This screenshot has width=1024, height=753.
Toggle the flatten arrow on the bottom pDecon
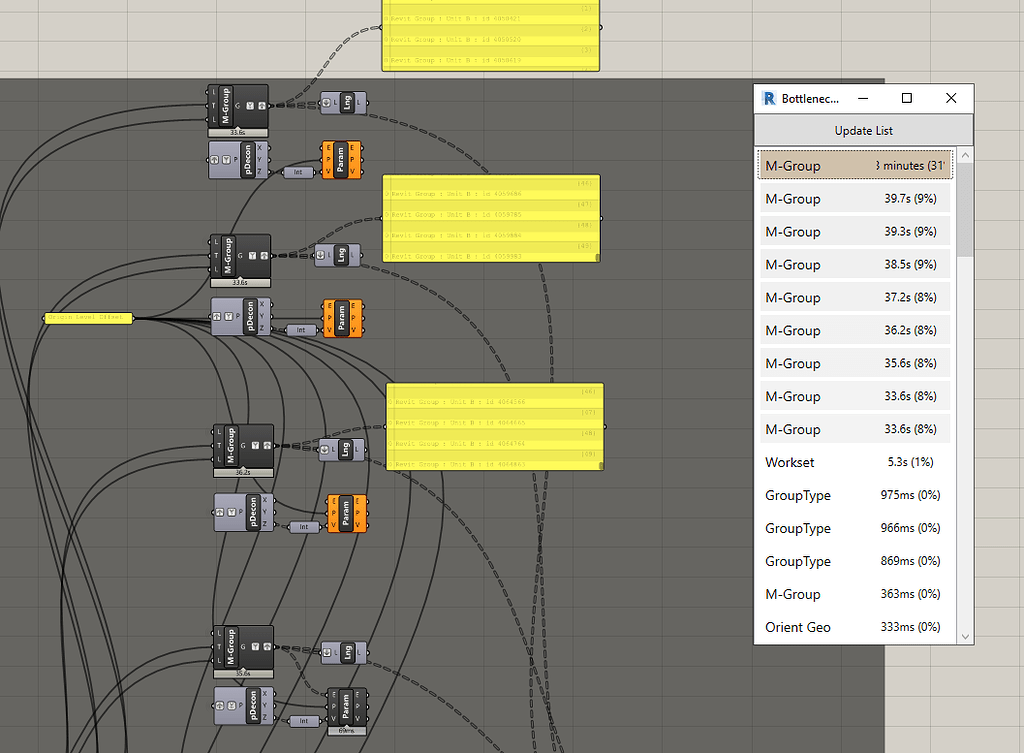pos(219,706)
